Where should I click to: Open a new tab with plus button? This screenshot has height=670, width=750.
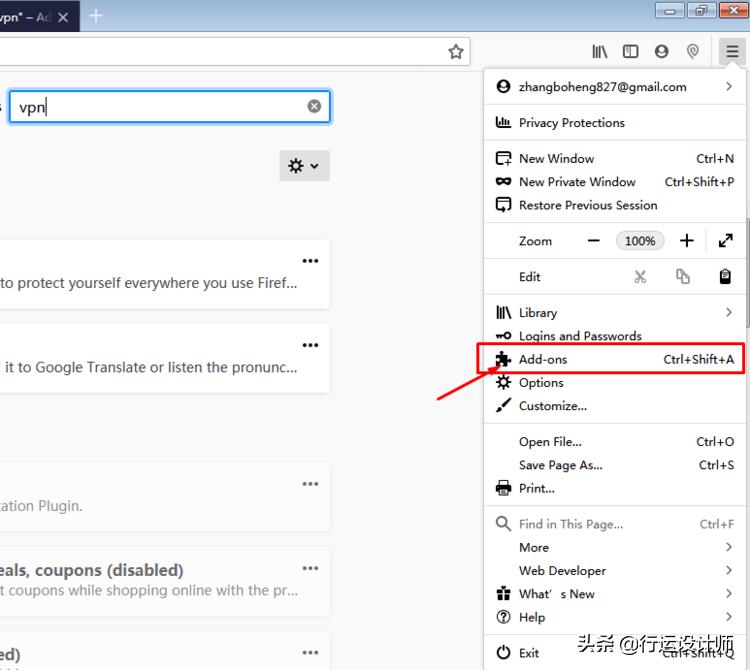pos(96,16)
